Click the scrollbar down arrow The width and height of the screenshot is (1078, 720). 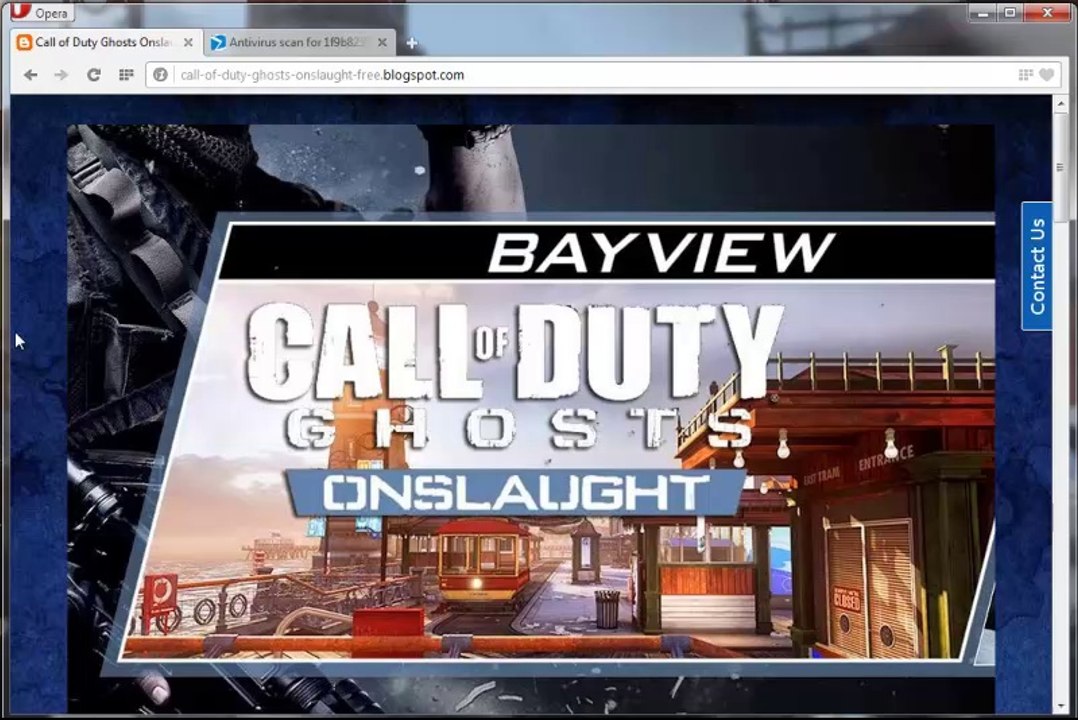[x=1060, y=706]
